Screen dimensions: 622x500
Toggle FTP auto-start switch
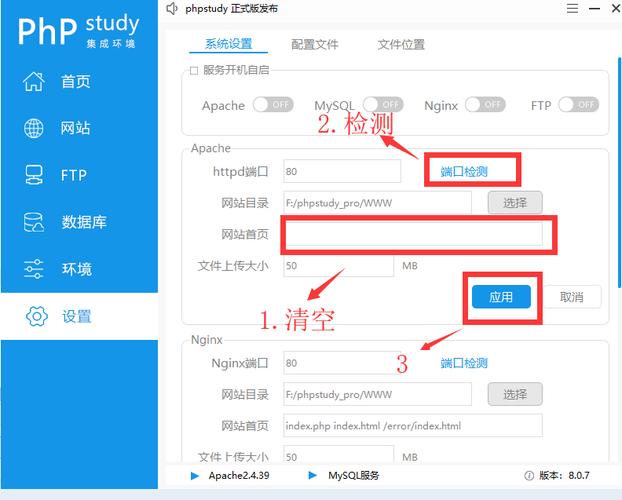click(579, 105)
